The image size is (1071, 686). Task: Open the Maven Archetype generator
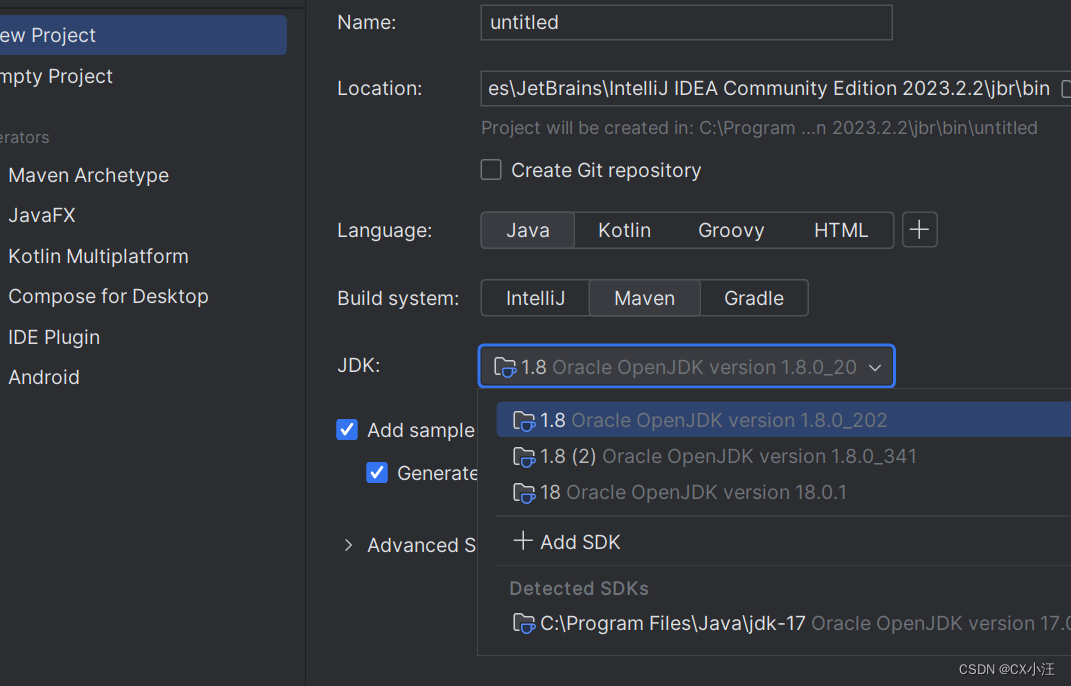(88, 175)
